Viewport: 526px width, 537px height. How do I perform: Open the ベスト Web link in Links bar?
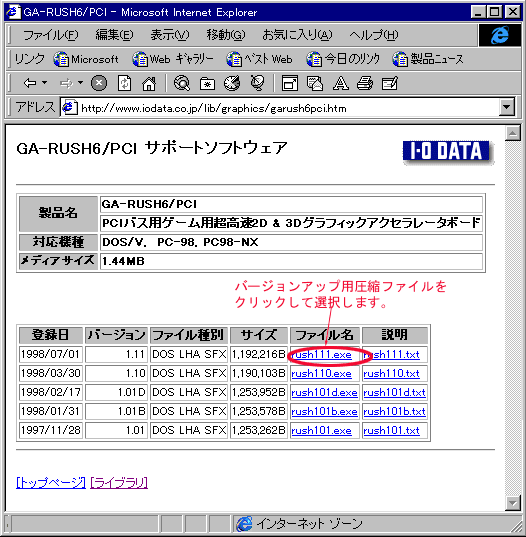point(259,59)
